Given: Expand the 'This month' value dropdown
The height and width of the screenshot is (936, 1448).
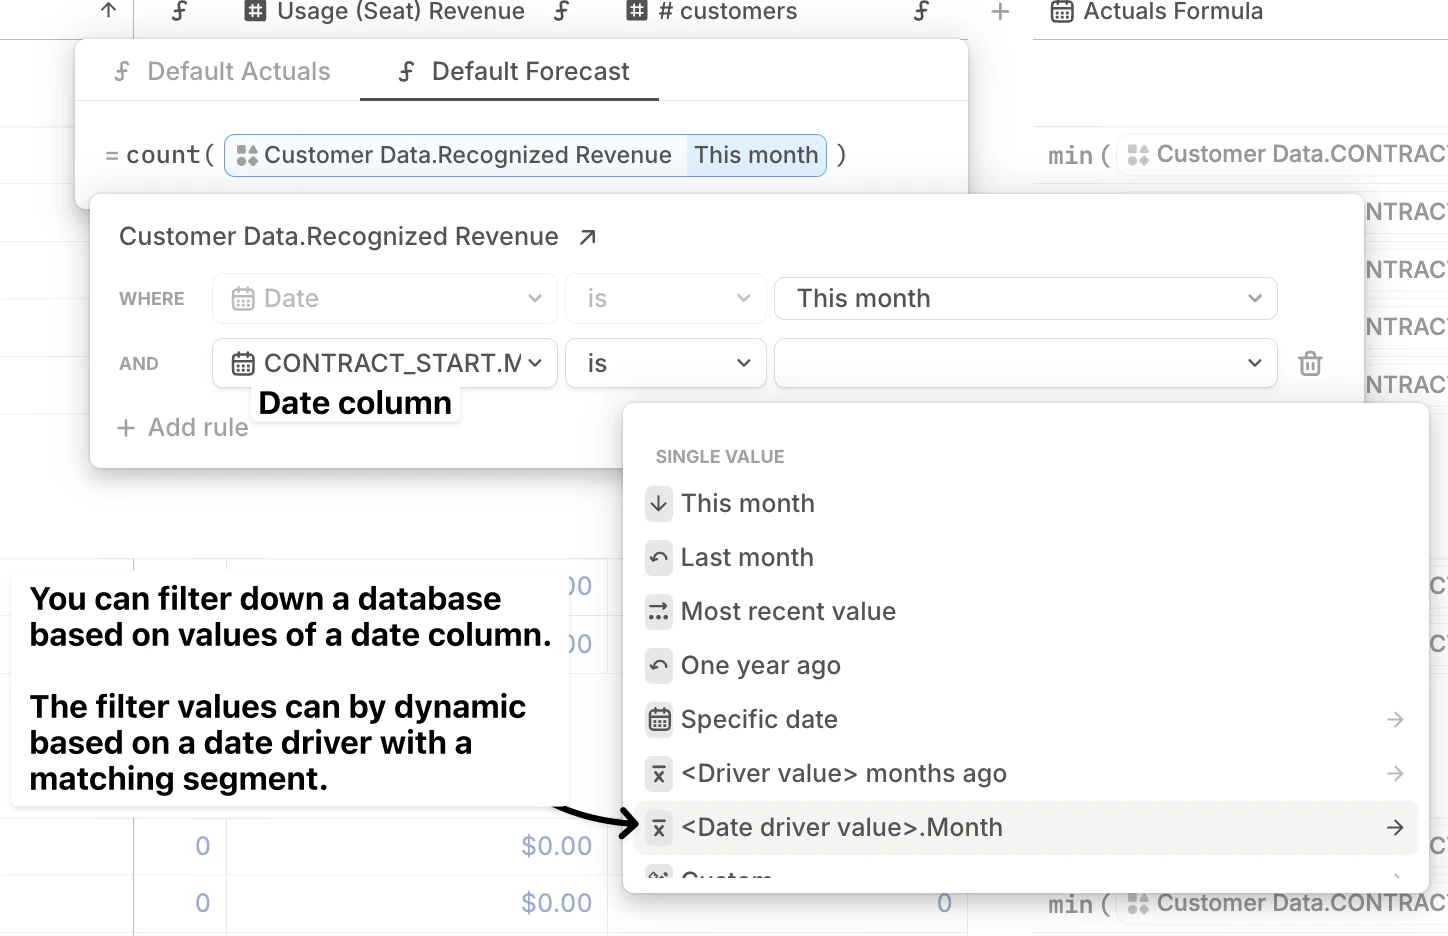Looking at the screenshot, I should point(1025,299).
